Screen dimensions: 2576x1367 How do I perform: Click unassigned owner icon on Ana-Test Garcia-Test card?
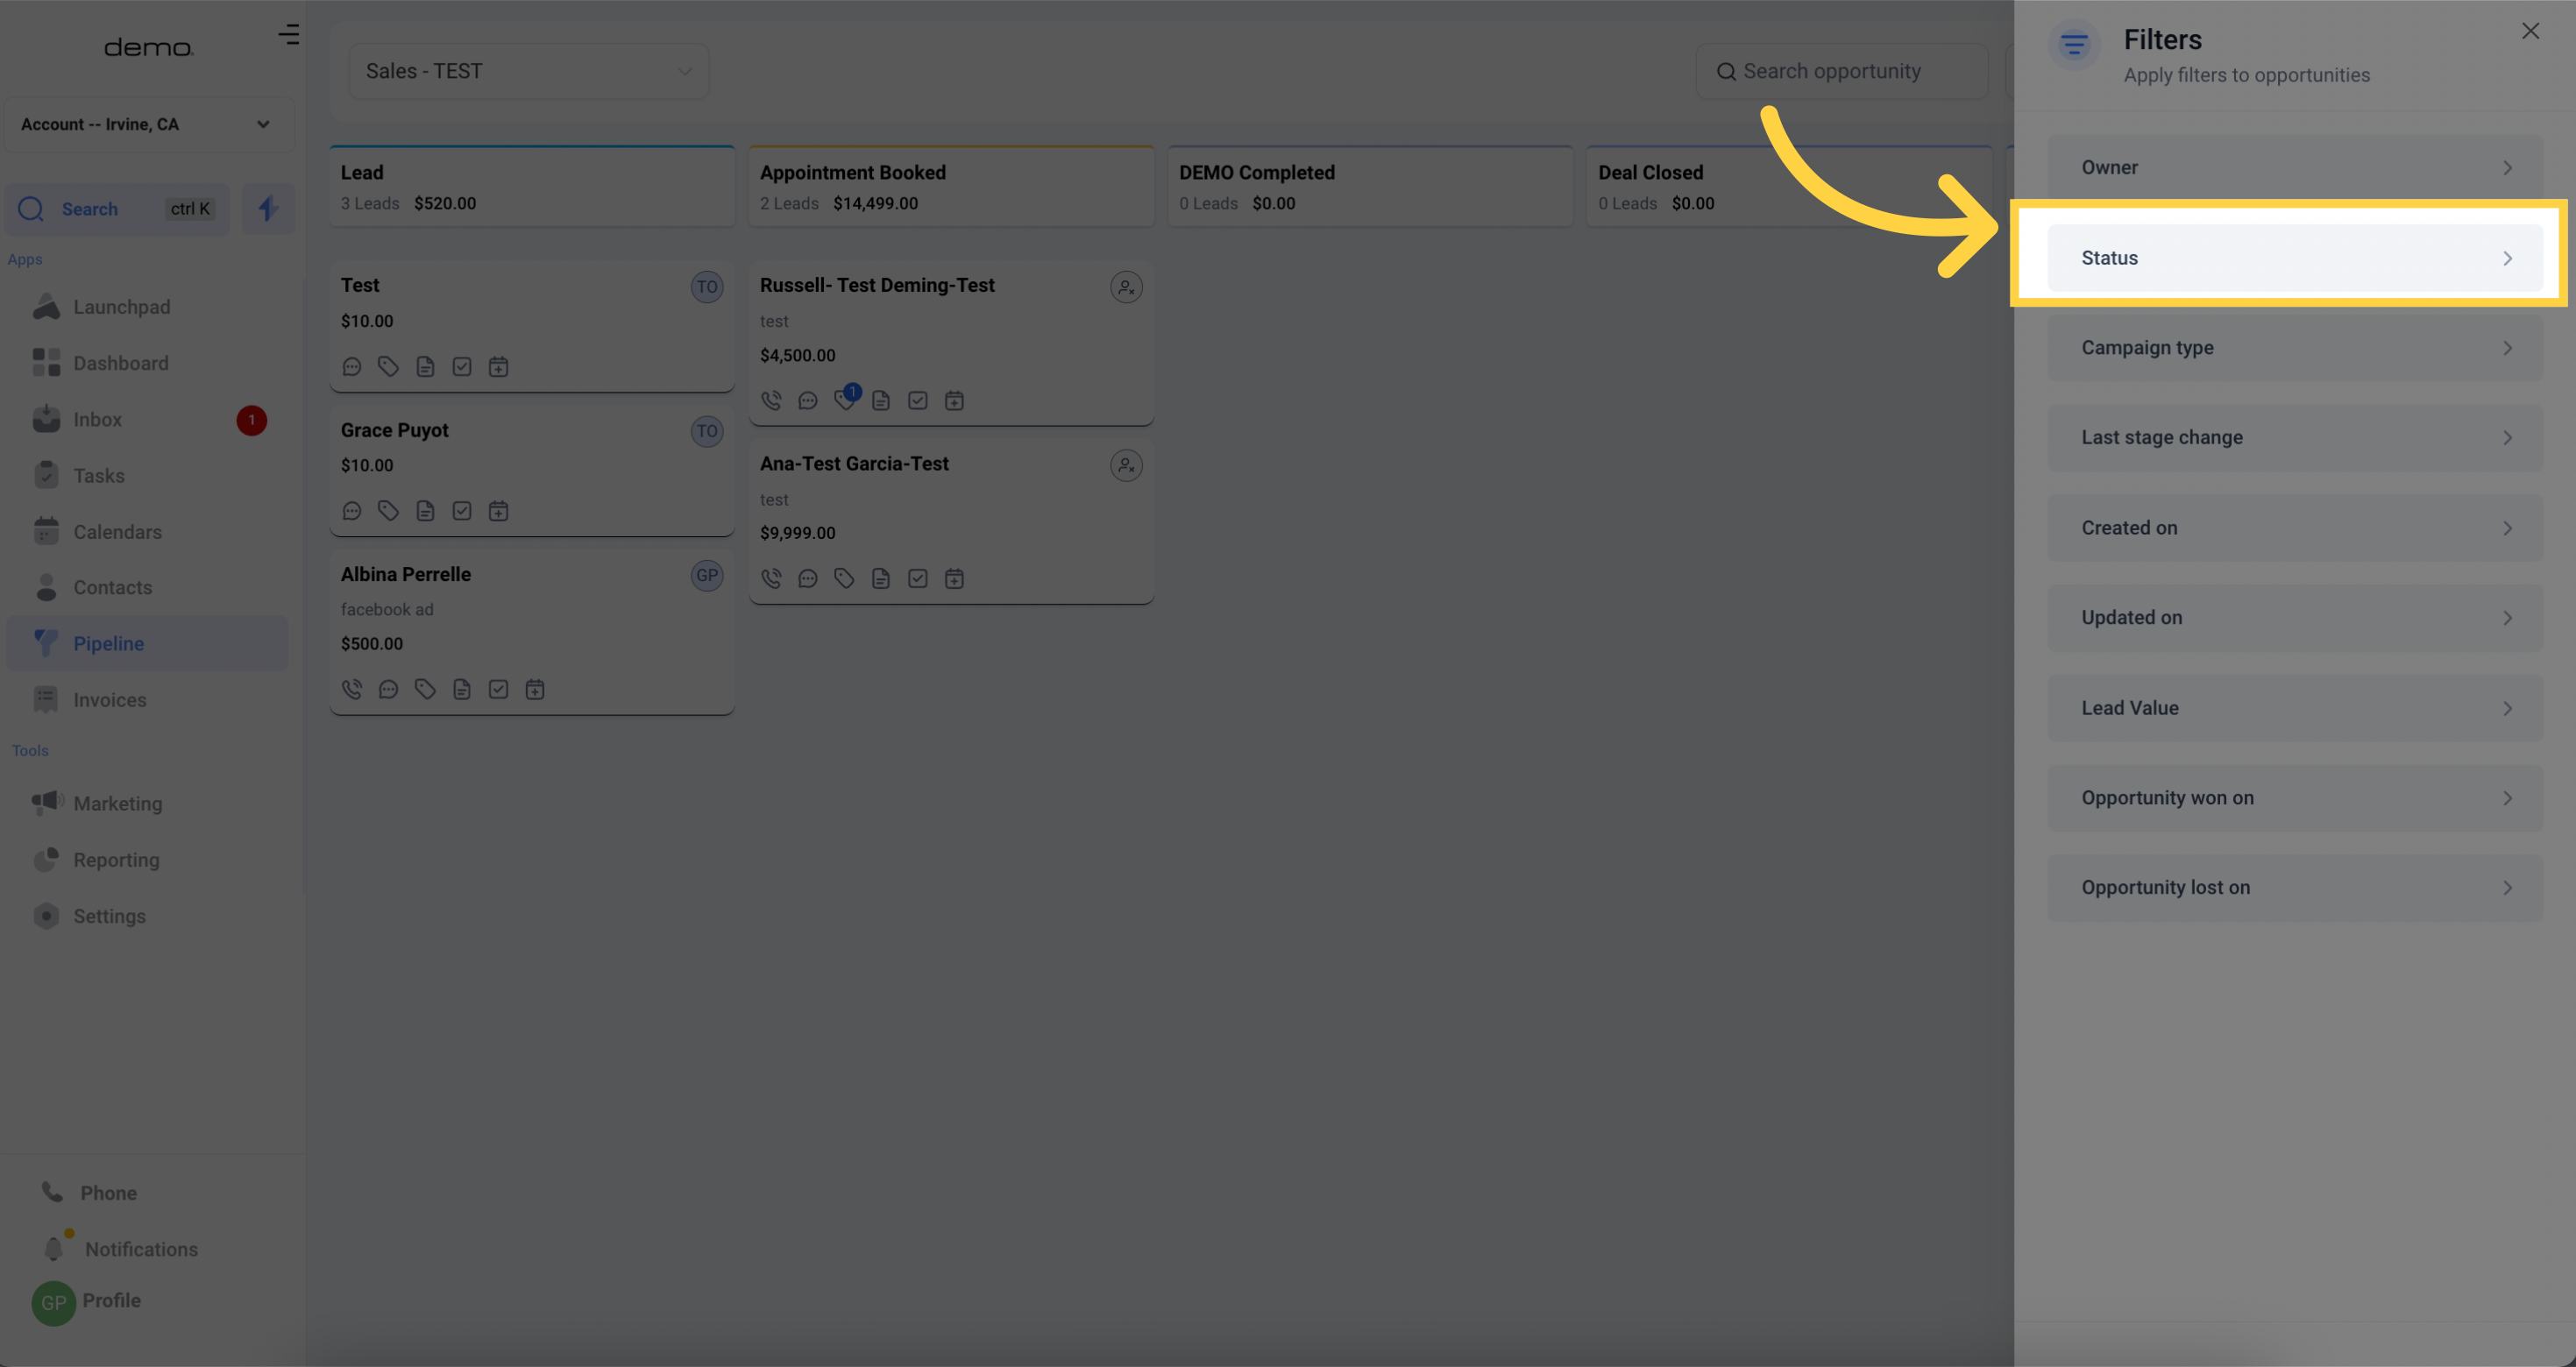point(1126,465)
